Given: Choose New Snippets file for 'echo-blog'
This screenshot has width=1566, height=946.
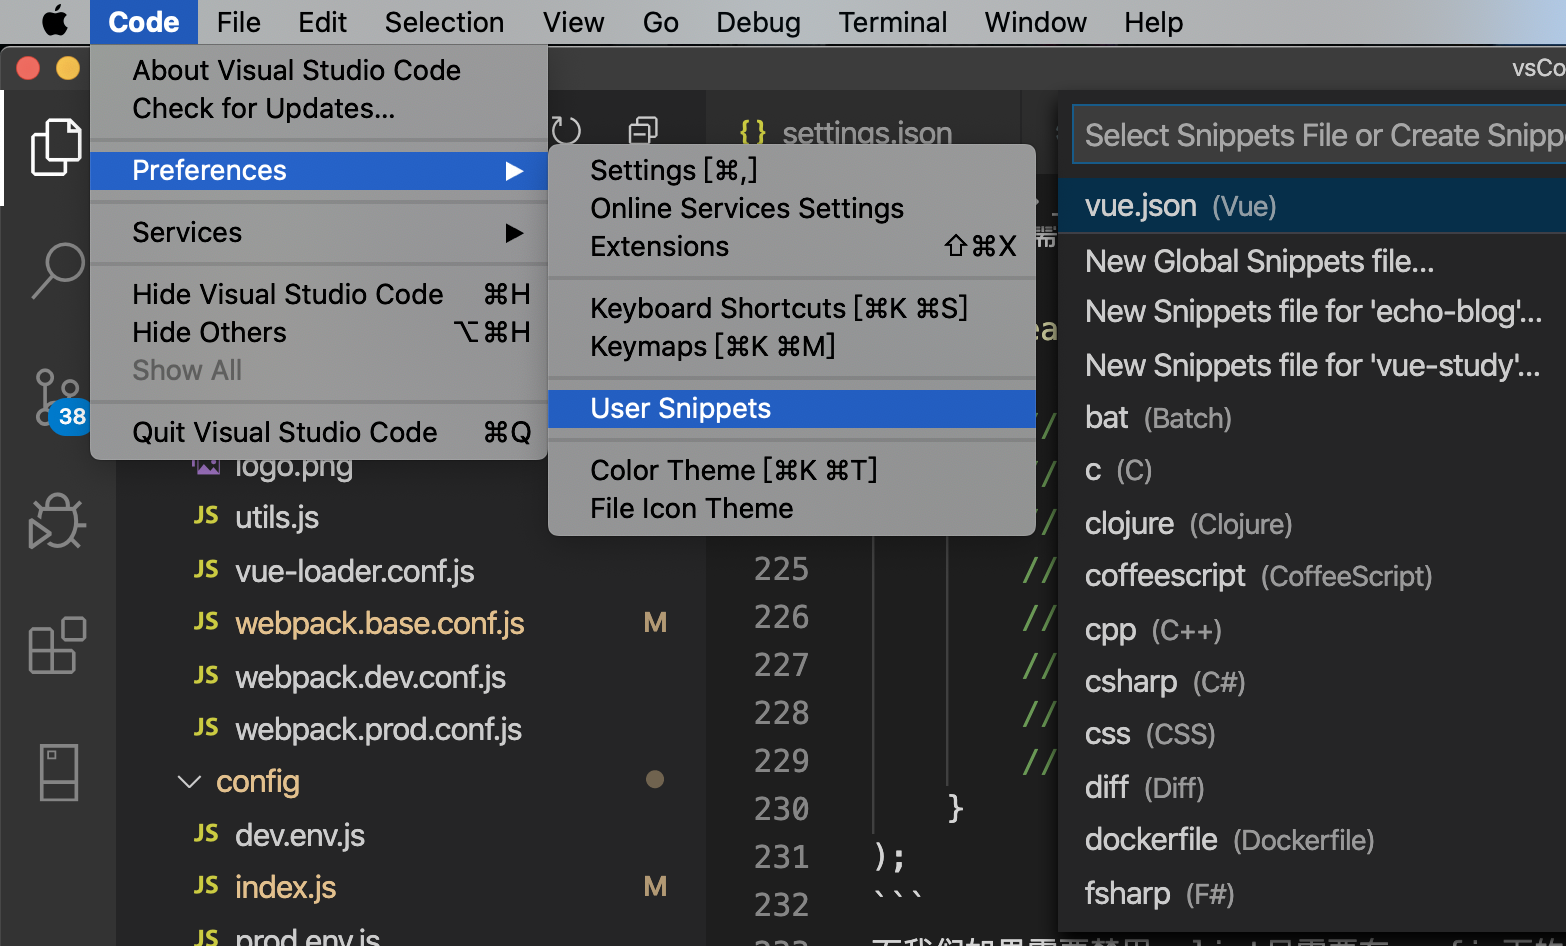Looking at the screenshot, I should coord(1312,312).
